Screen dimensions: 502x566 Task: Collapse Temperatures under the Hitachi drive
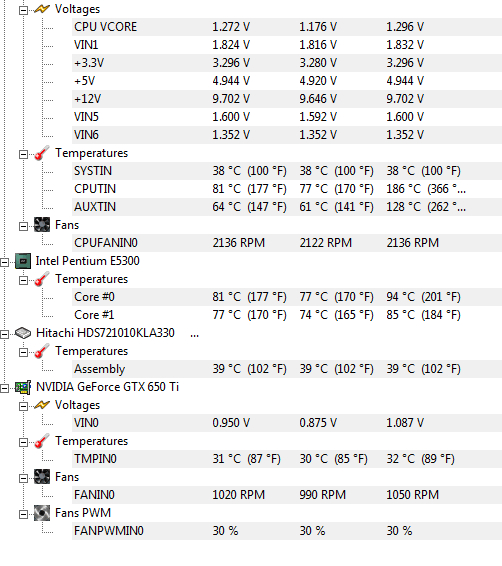coord(23,352)
